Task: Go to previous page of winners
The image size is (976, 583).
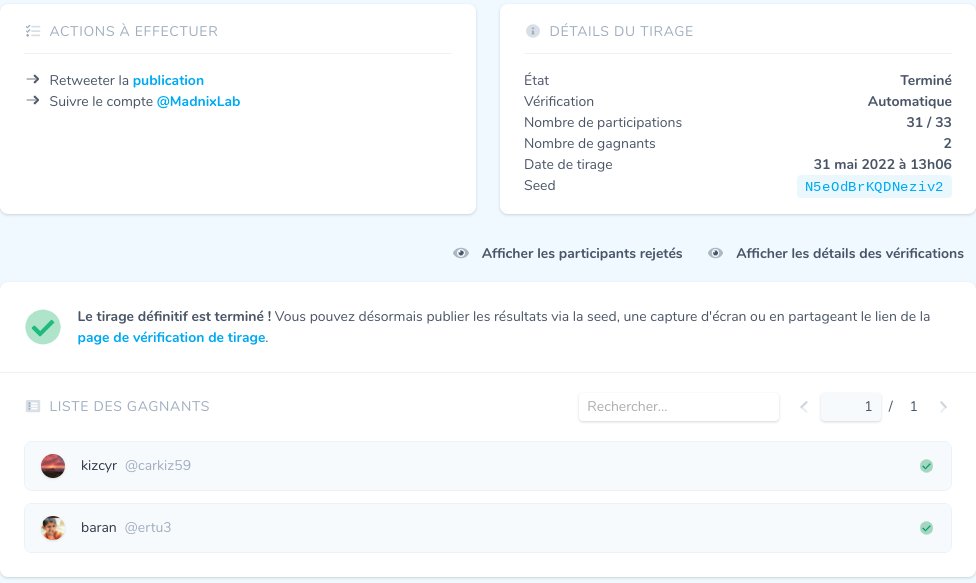Action: [804, 407]
